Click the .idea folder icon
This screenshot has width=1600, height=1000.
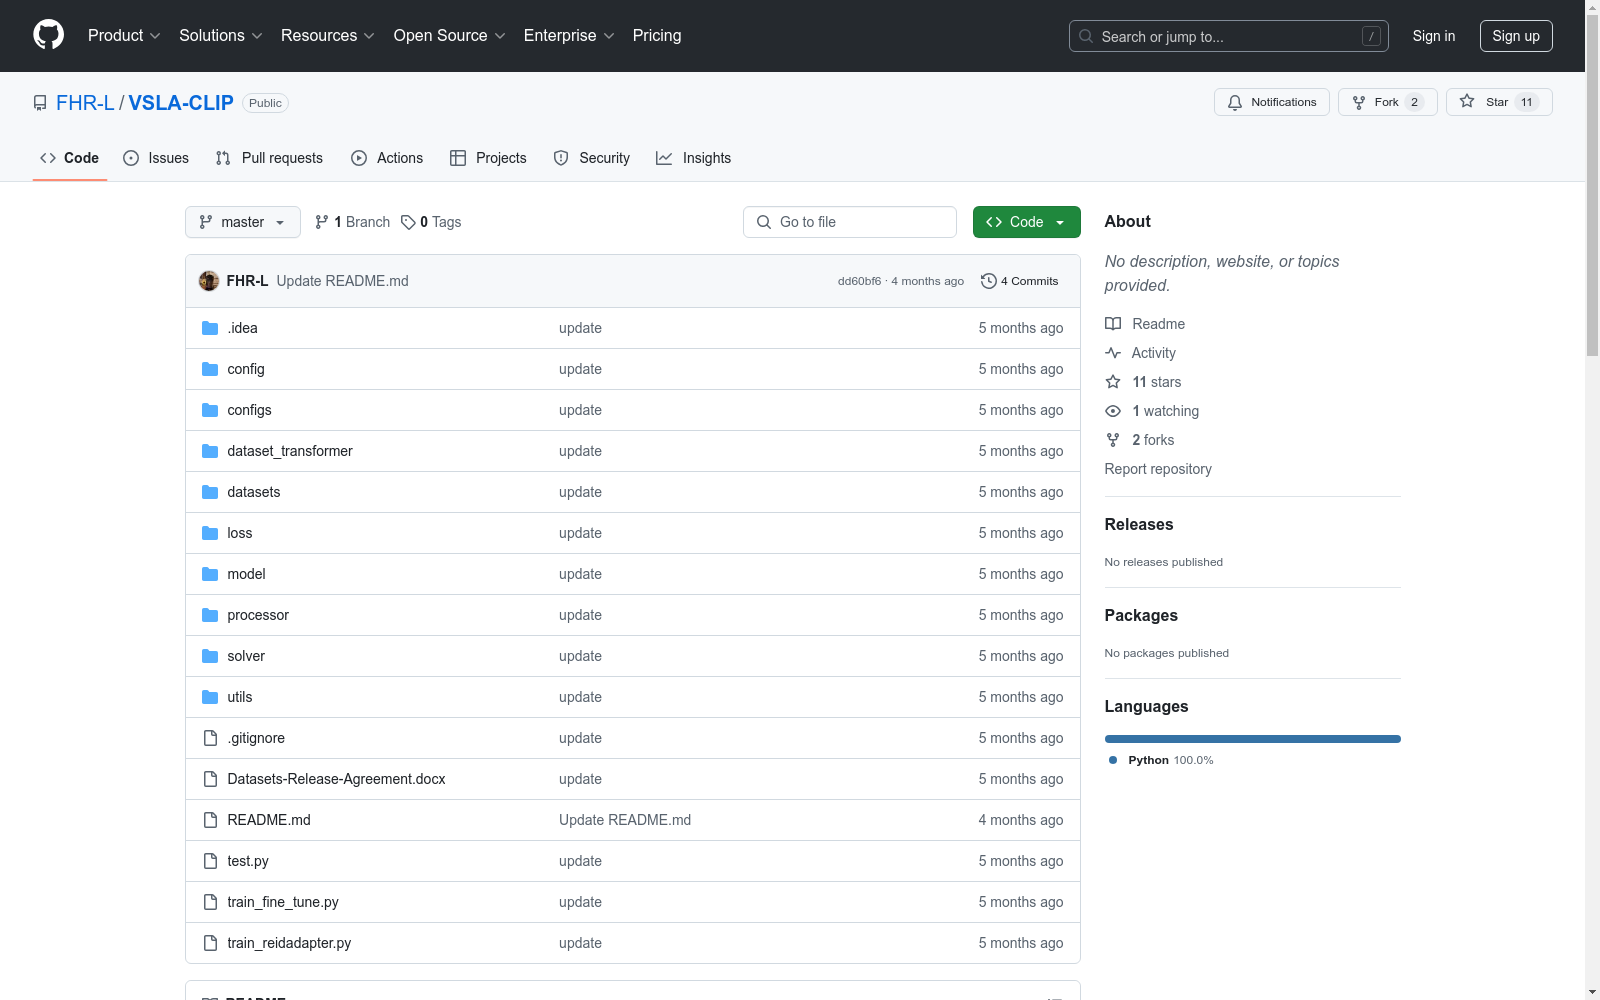[210, 328]
